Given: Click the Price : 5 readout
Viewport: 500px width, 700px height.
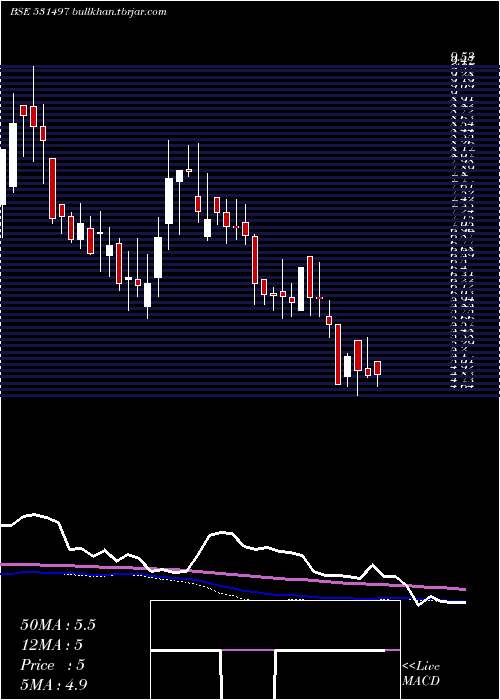Looking at the screenshot, I should pos(53,665).
